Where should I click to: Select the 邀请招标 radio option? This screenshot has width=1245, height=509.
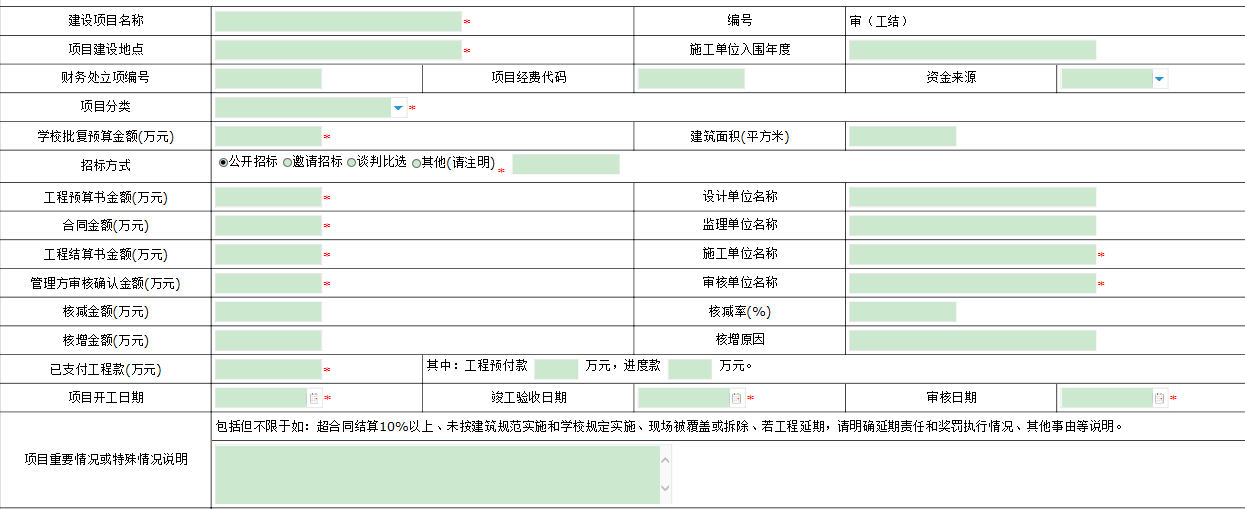pyautogui.click(x=288, y=162)
